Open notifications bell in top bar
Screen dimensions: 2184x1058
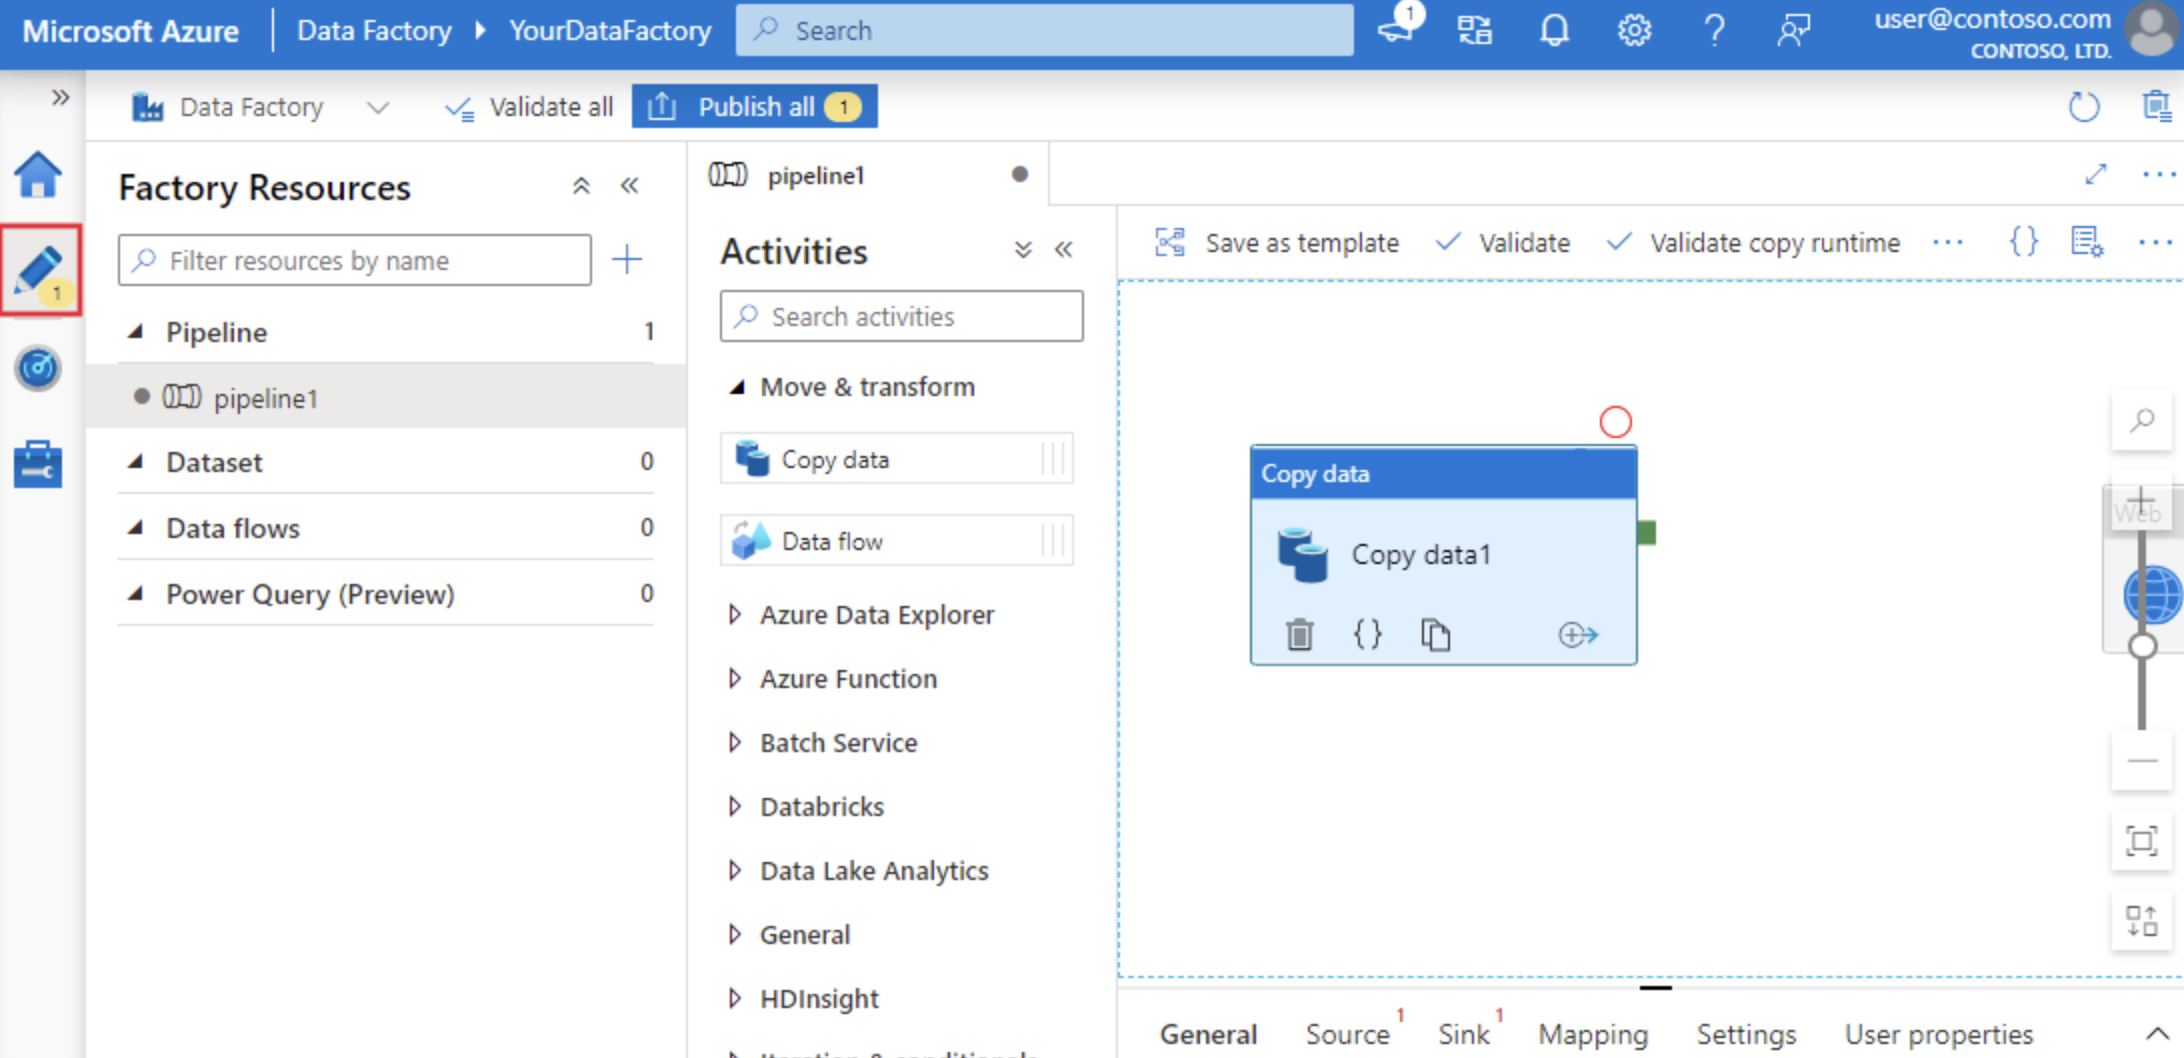(x=1554, y=30)
